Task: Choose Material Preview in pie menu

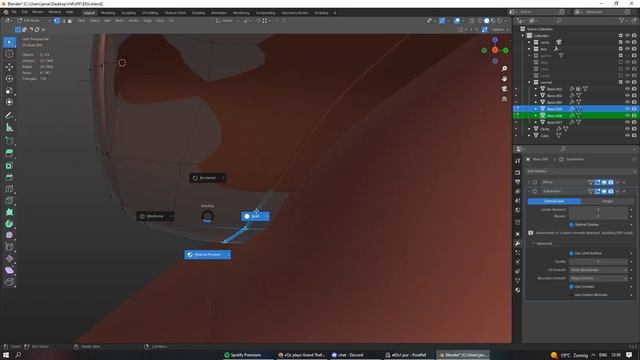Action: click(x=207, y=255)
